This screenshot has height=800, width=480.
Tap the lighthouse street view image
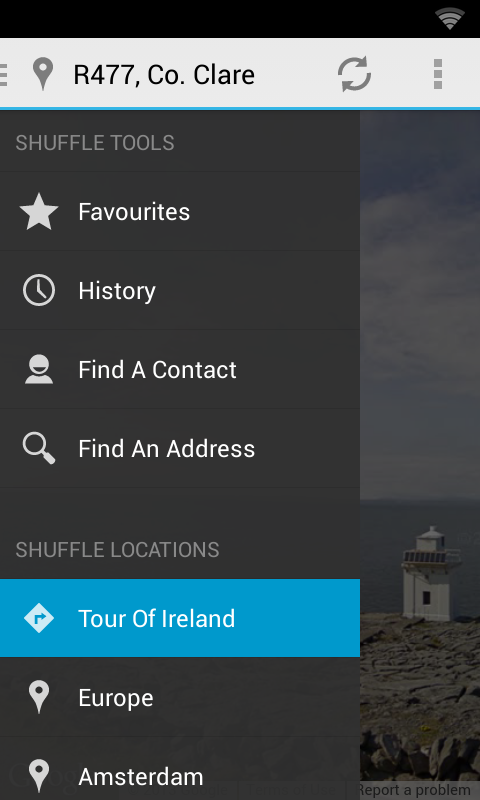click(x=420, y=444)
